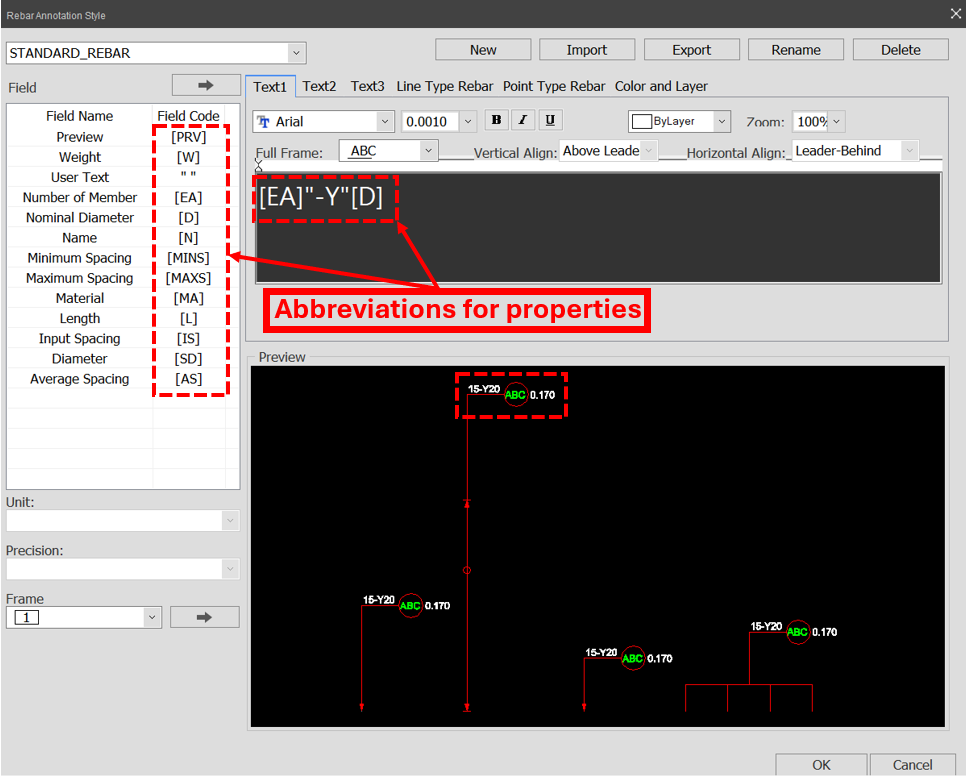Open the Line Type Rebar tab

(445, 86)
